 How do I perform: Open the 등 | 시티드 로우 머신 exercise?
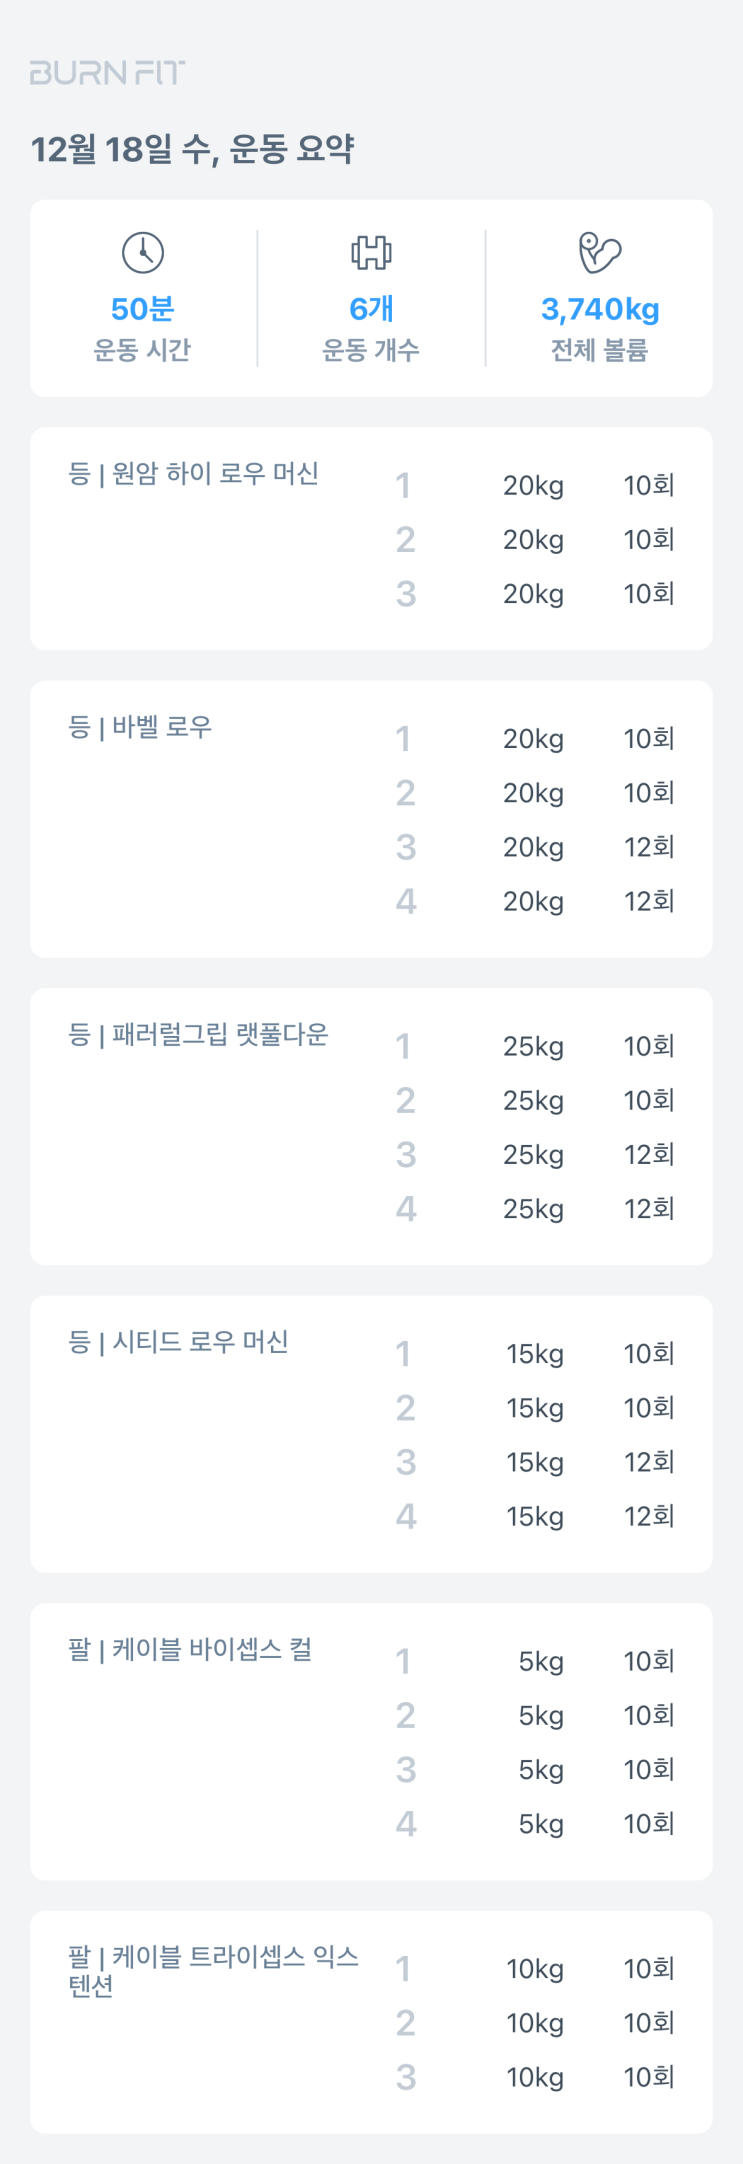tap(178, 1342)
